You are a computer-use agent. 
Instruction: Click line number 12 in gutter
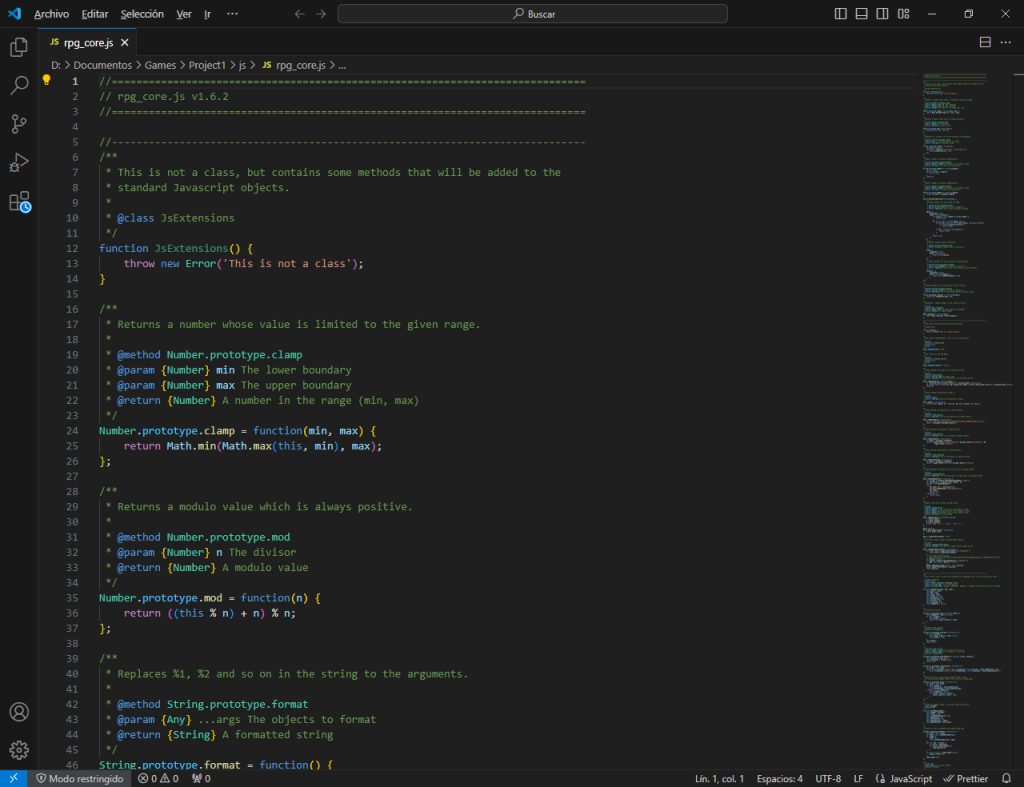tap(72, 248)
